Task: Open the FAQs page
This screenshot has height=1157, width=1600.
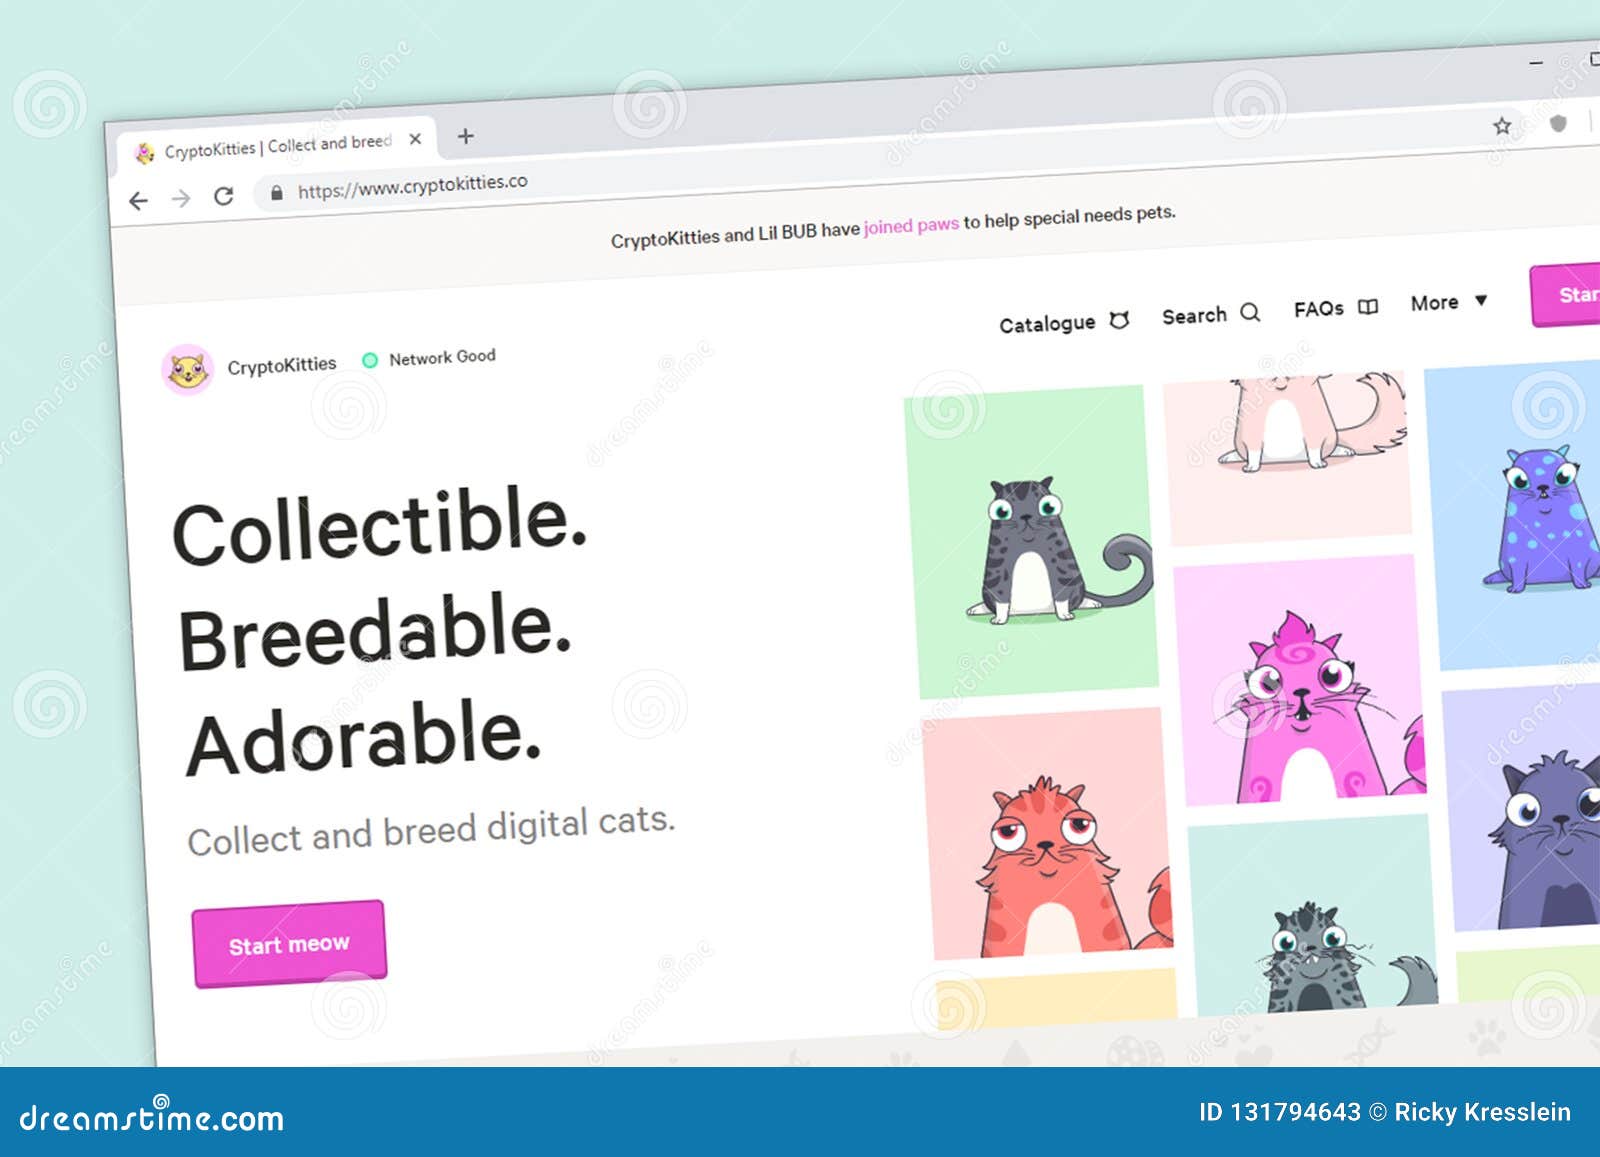Action: 1336,309
